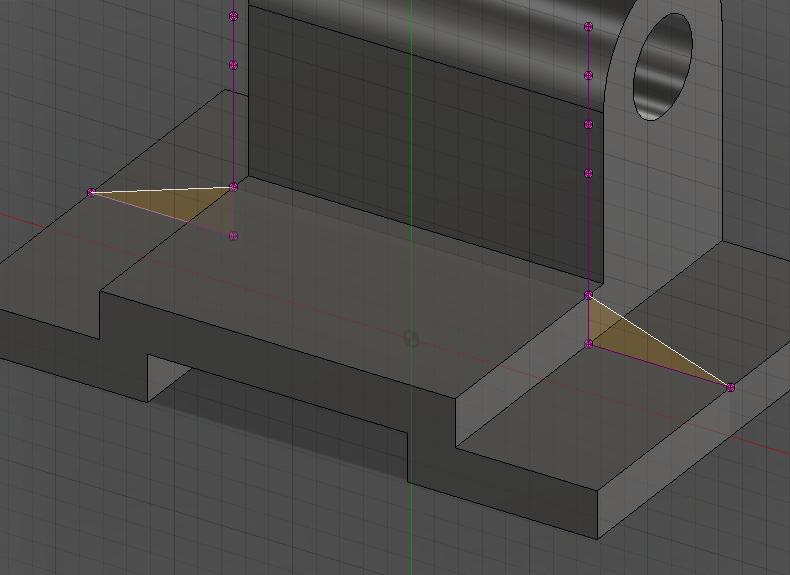Image resolution: width=790 pixels, height=575 pixels.
Task: Click the origin point marker at axes intersection
Action: 411,339
